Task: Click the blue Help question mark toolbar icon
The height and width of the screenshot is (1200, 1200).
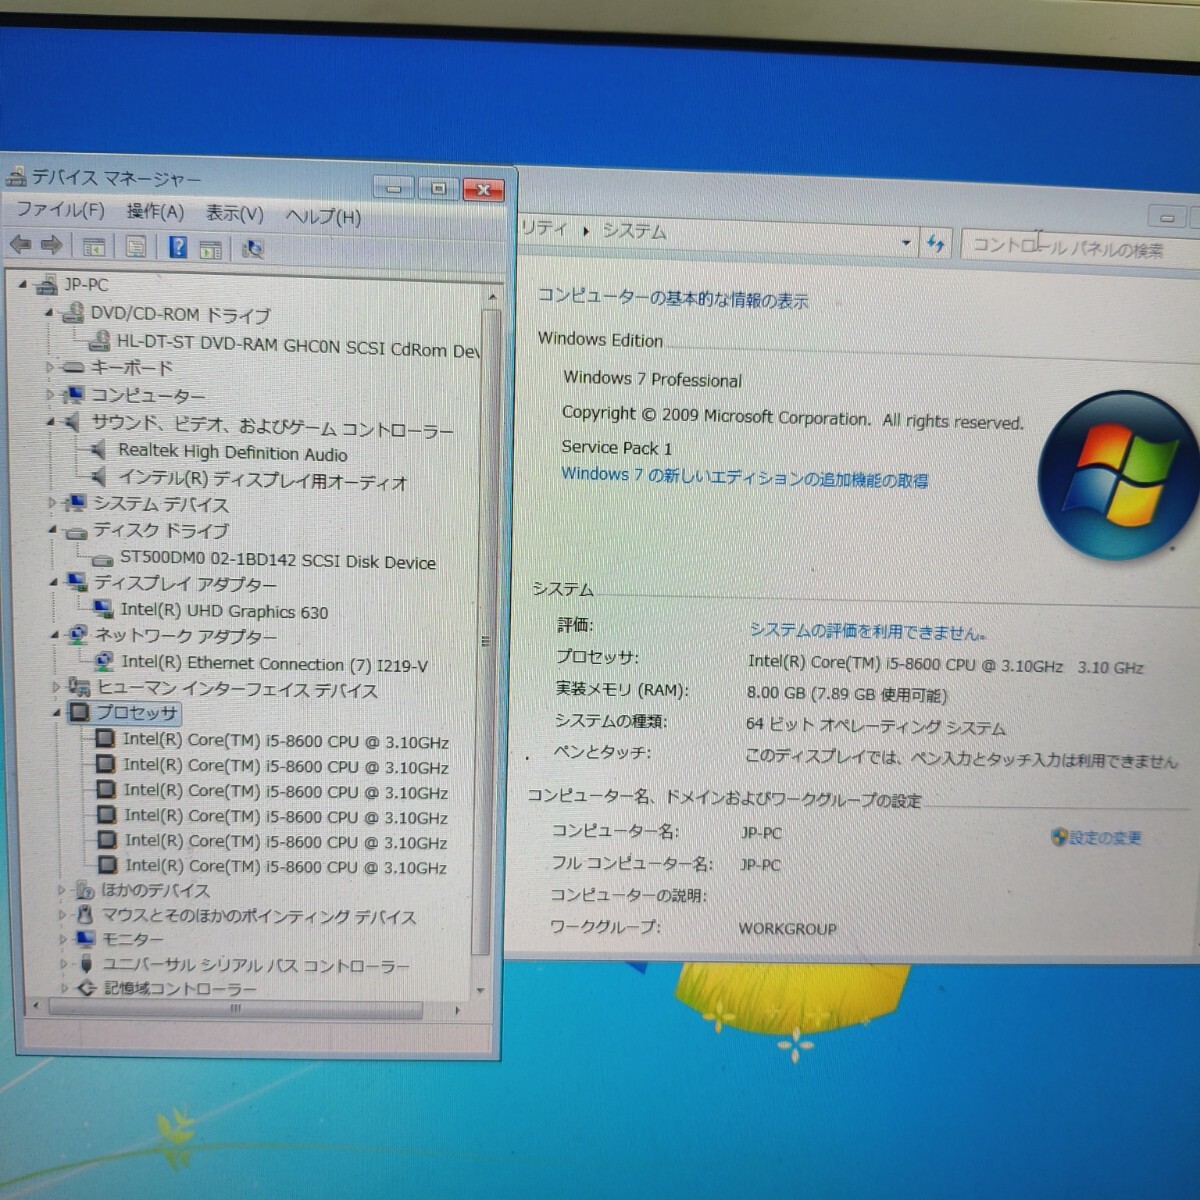Action: click(x=177, y=246)
